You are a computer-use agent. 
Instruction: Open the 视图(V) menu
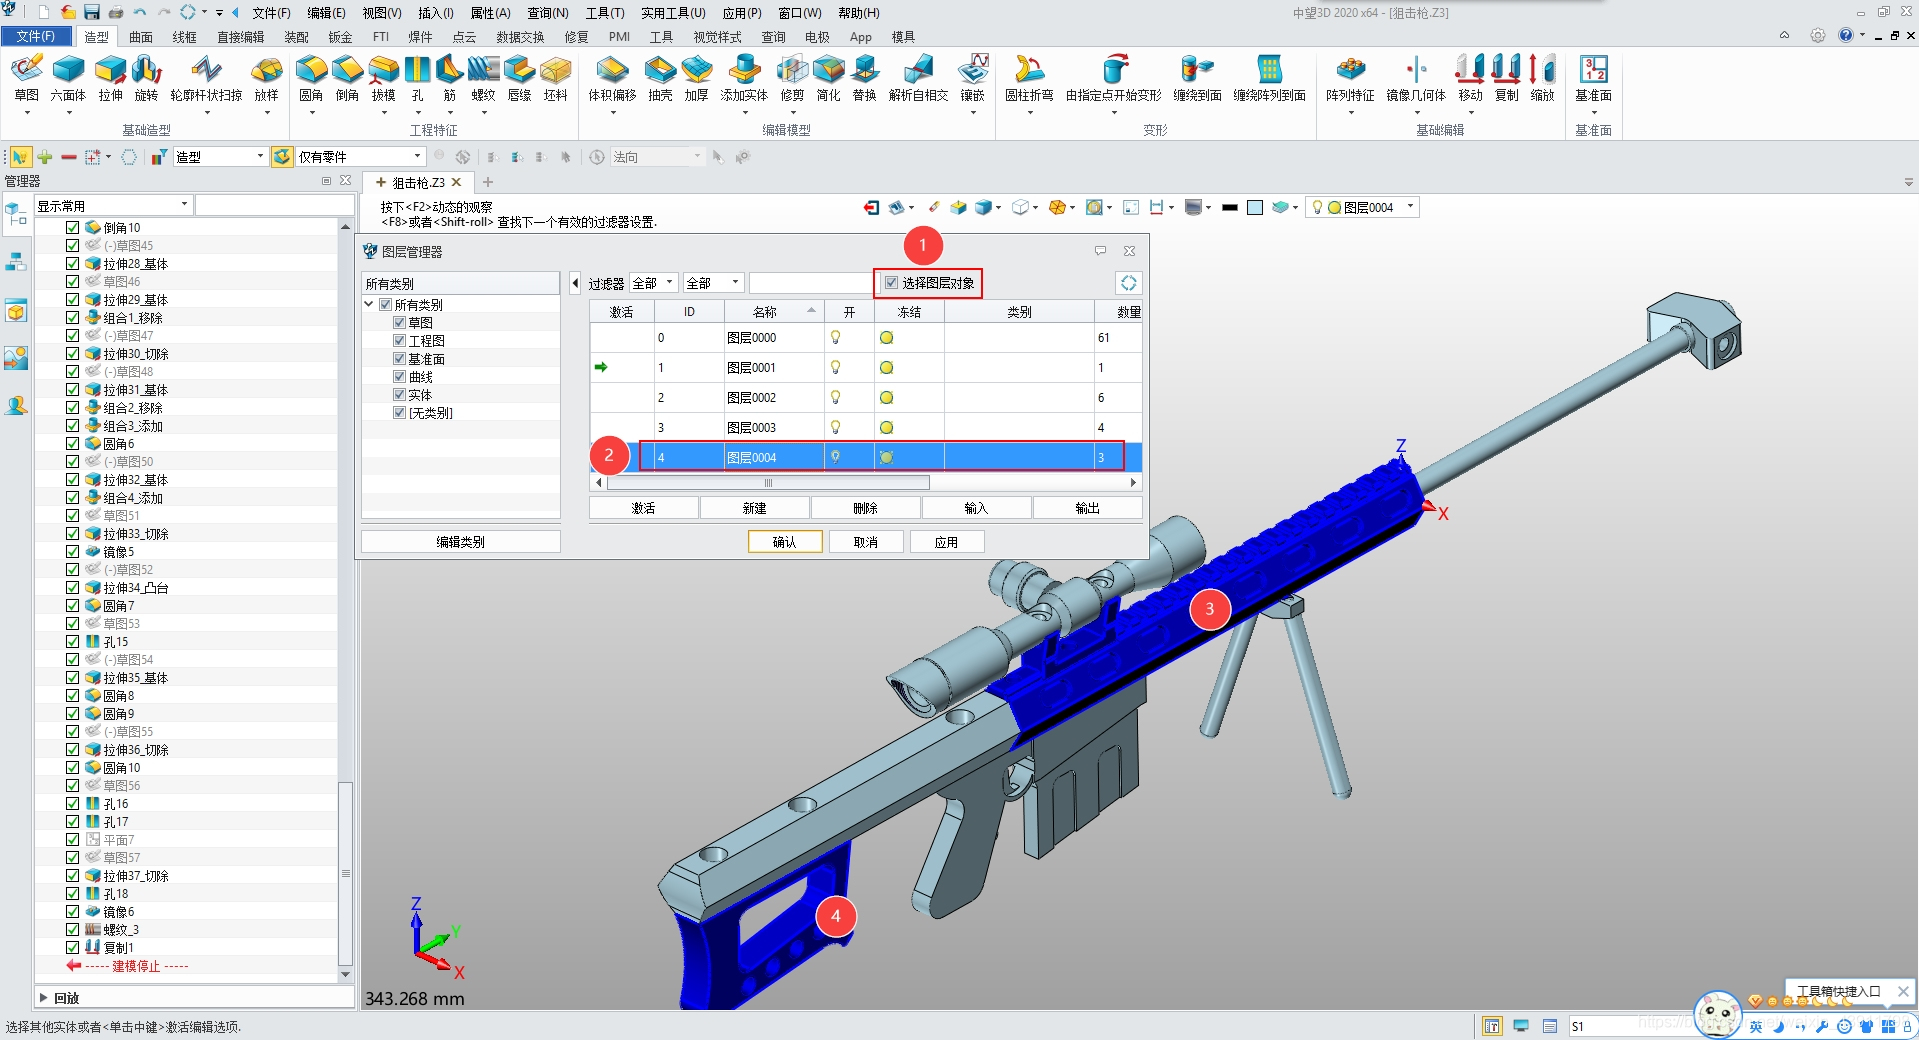click(x=381, y=13)
